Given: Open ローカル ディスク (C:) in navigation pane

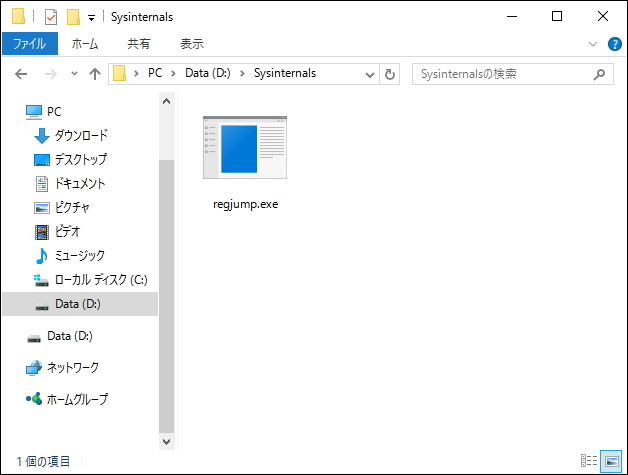Looking at the screenshot, I should pyautogui.click(x=101, y=280).
